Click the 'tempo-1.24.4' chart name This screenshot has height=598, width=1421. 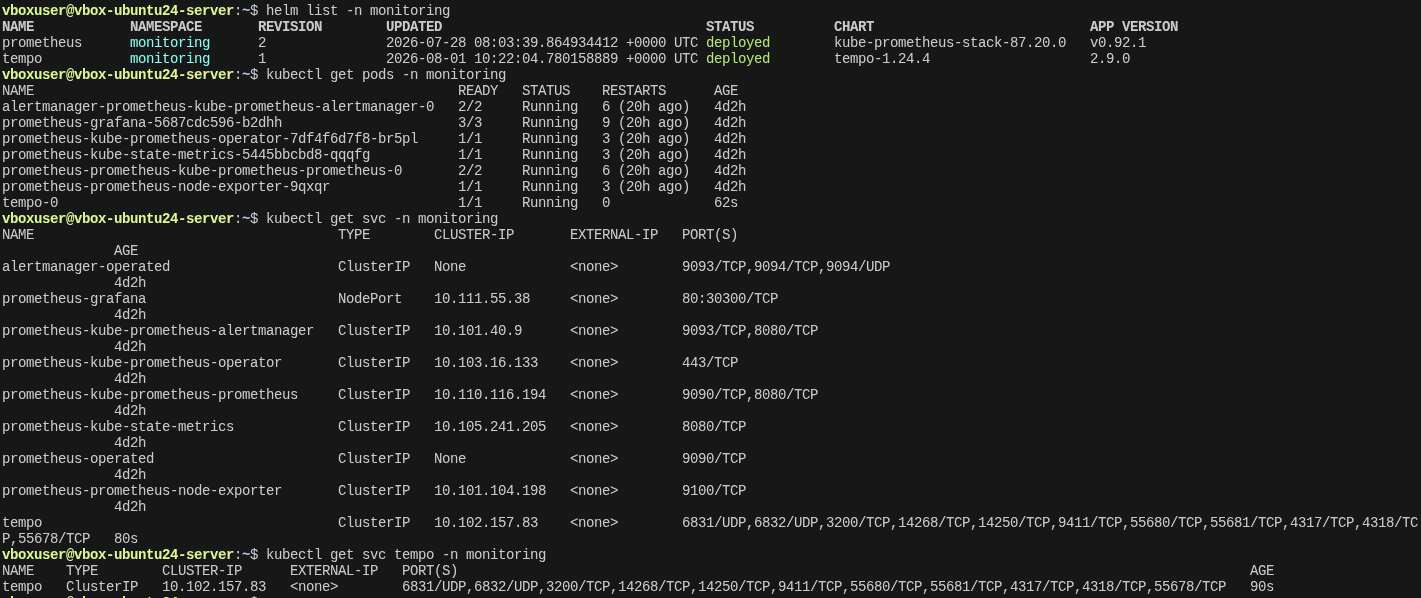pyautogui.click(x=882, y=59)
